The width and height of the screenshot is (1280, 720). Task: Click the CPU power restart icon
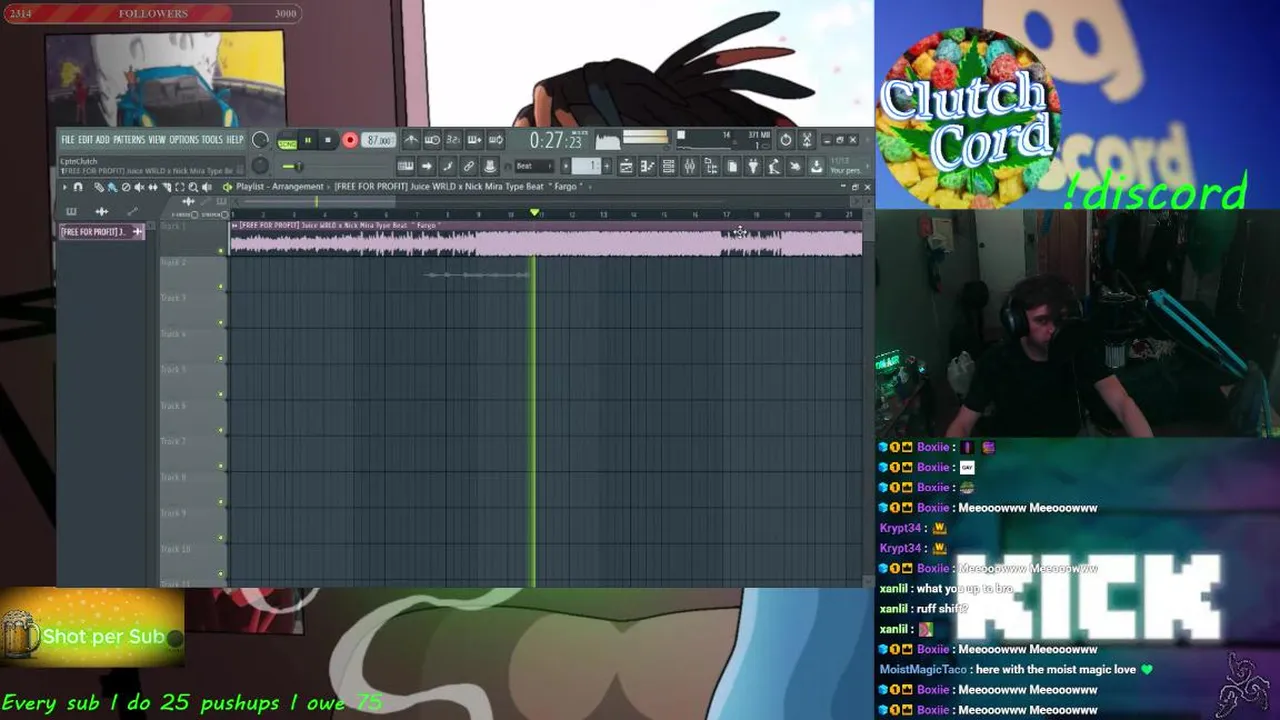pos(786,140)
